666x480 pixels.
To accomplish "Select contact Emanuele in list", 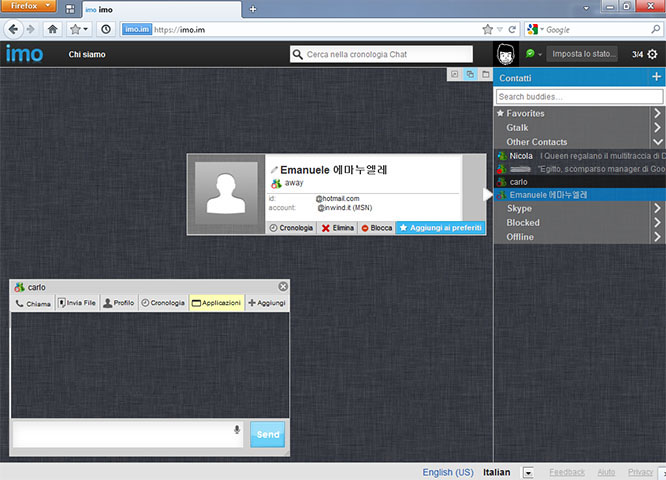I will pos(579,195).
